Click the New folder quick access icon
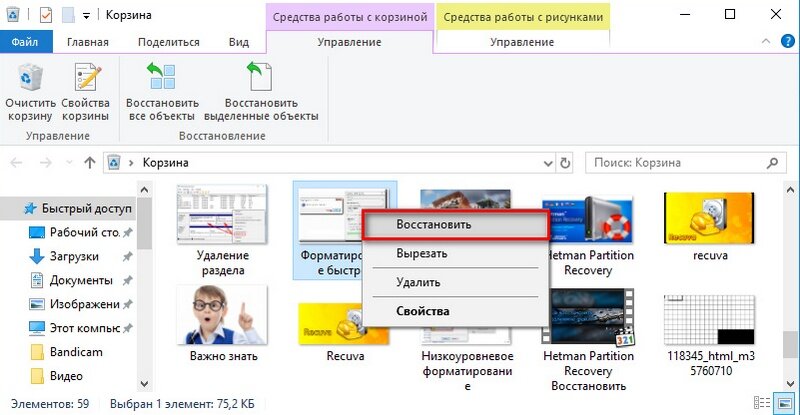800x415 pixels. click(x=68, y=15)
